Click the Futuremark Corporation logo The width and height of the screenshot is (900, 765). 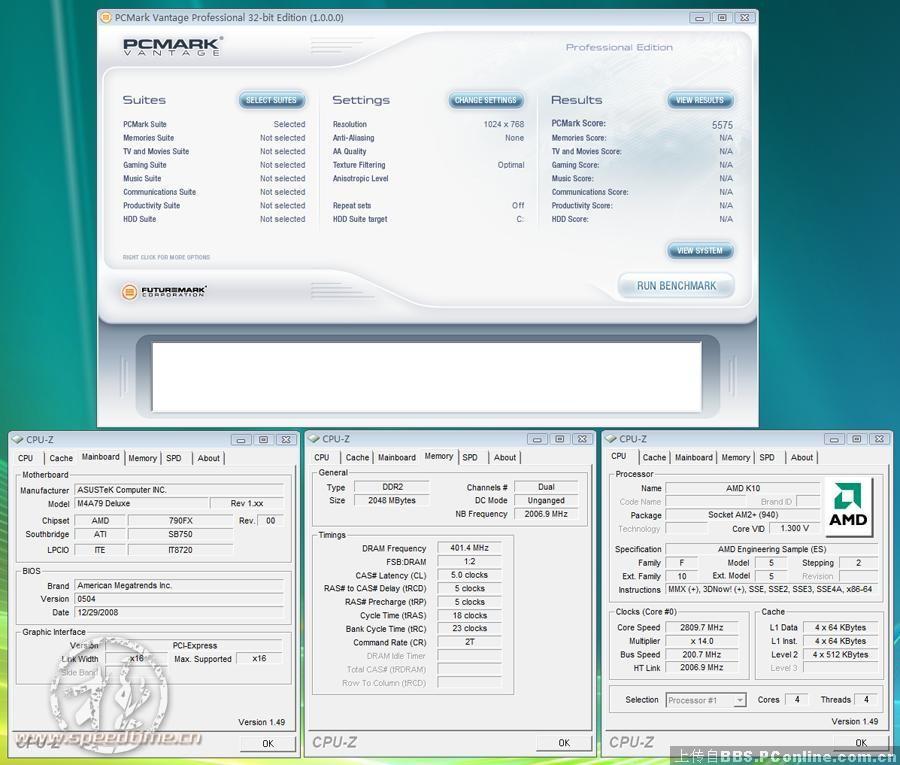tap(164, 291)
